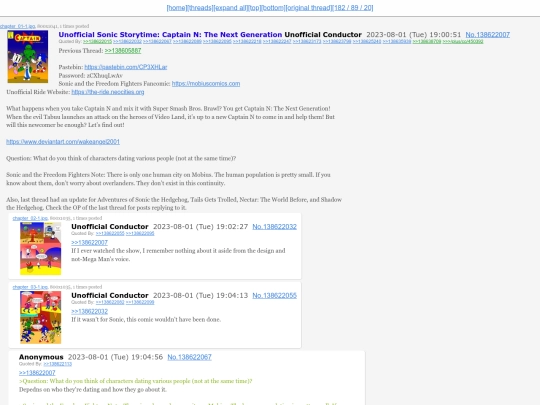Jump using the [top] link

[x=254, y=8]
